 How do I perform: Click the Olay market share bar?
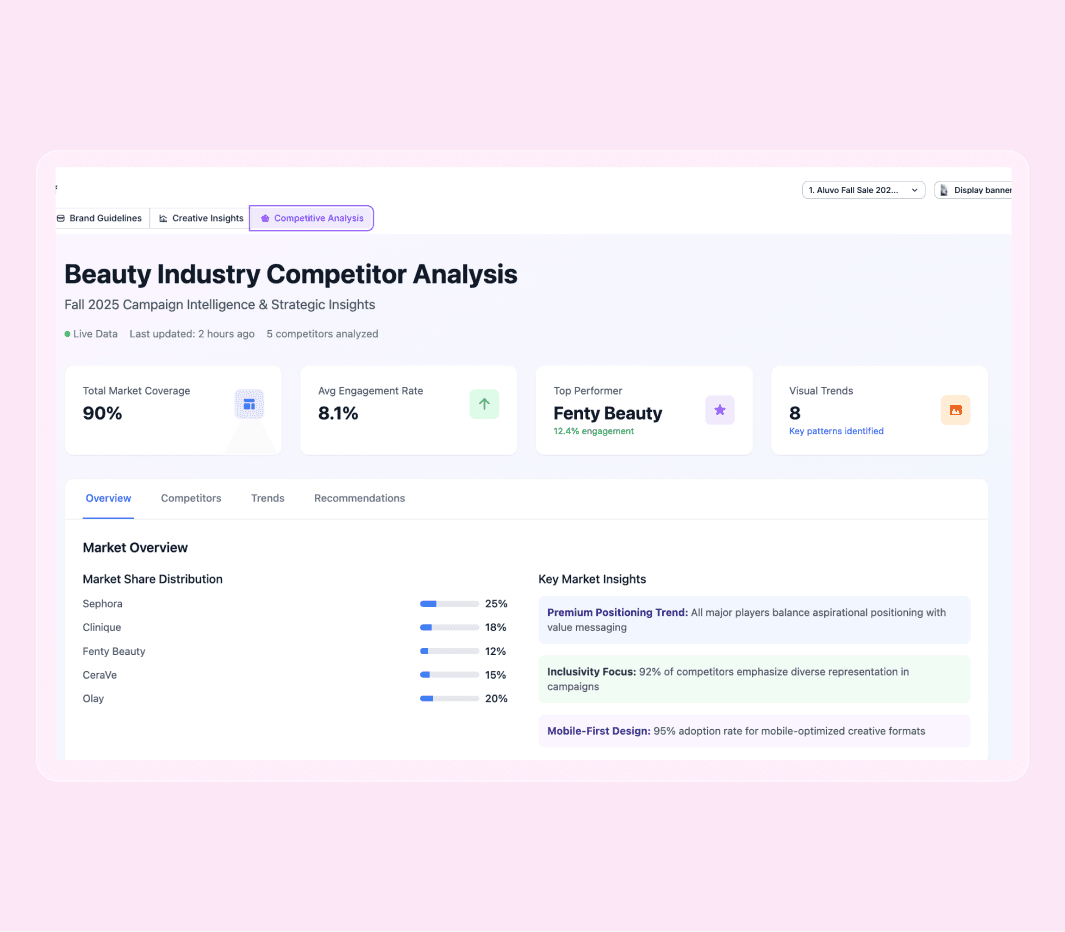(x=449, y=699)
